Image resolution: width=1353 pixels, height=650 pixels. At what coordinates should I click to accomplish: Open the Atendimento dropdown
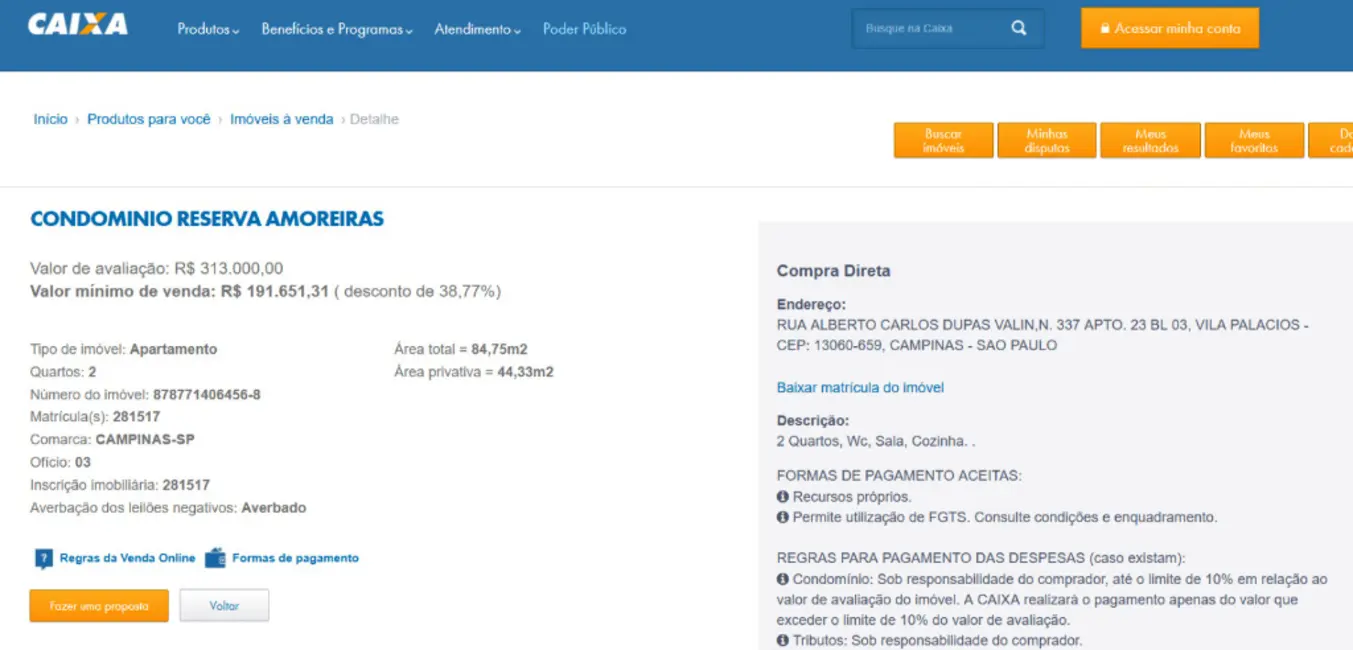point(477,30)
